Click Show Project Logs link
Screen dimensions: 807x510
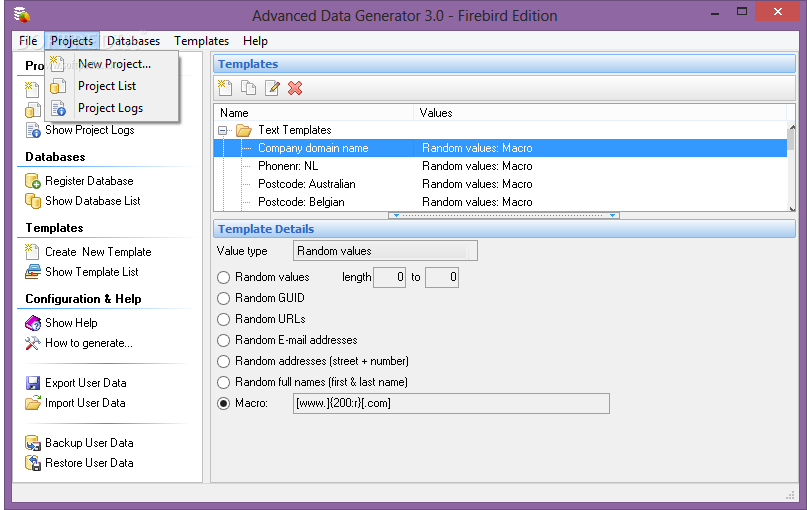point(90,130)
